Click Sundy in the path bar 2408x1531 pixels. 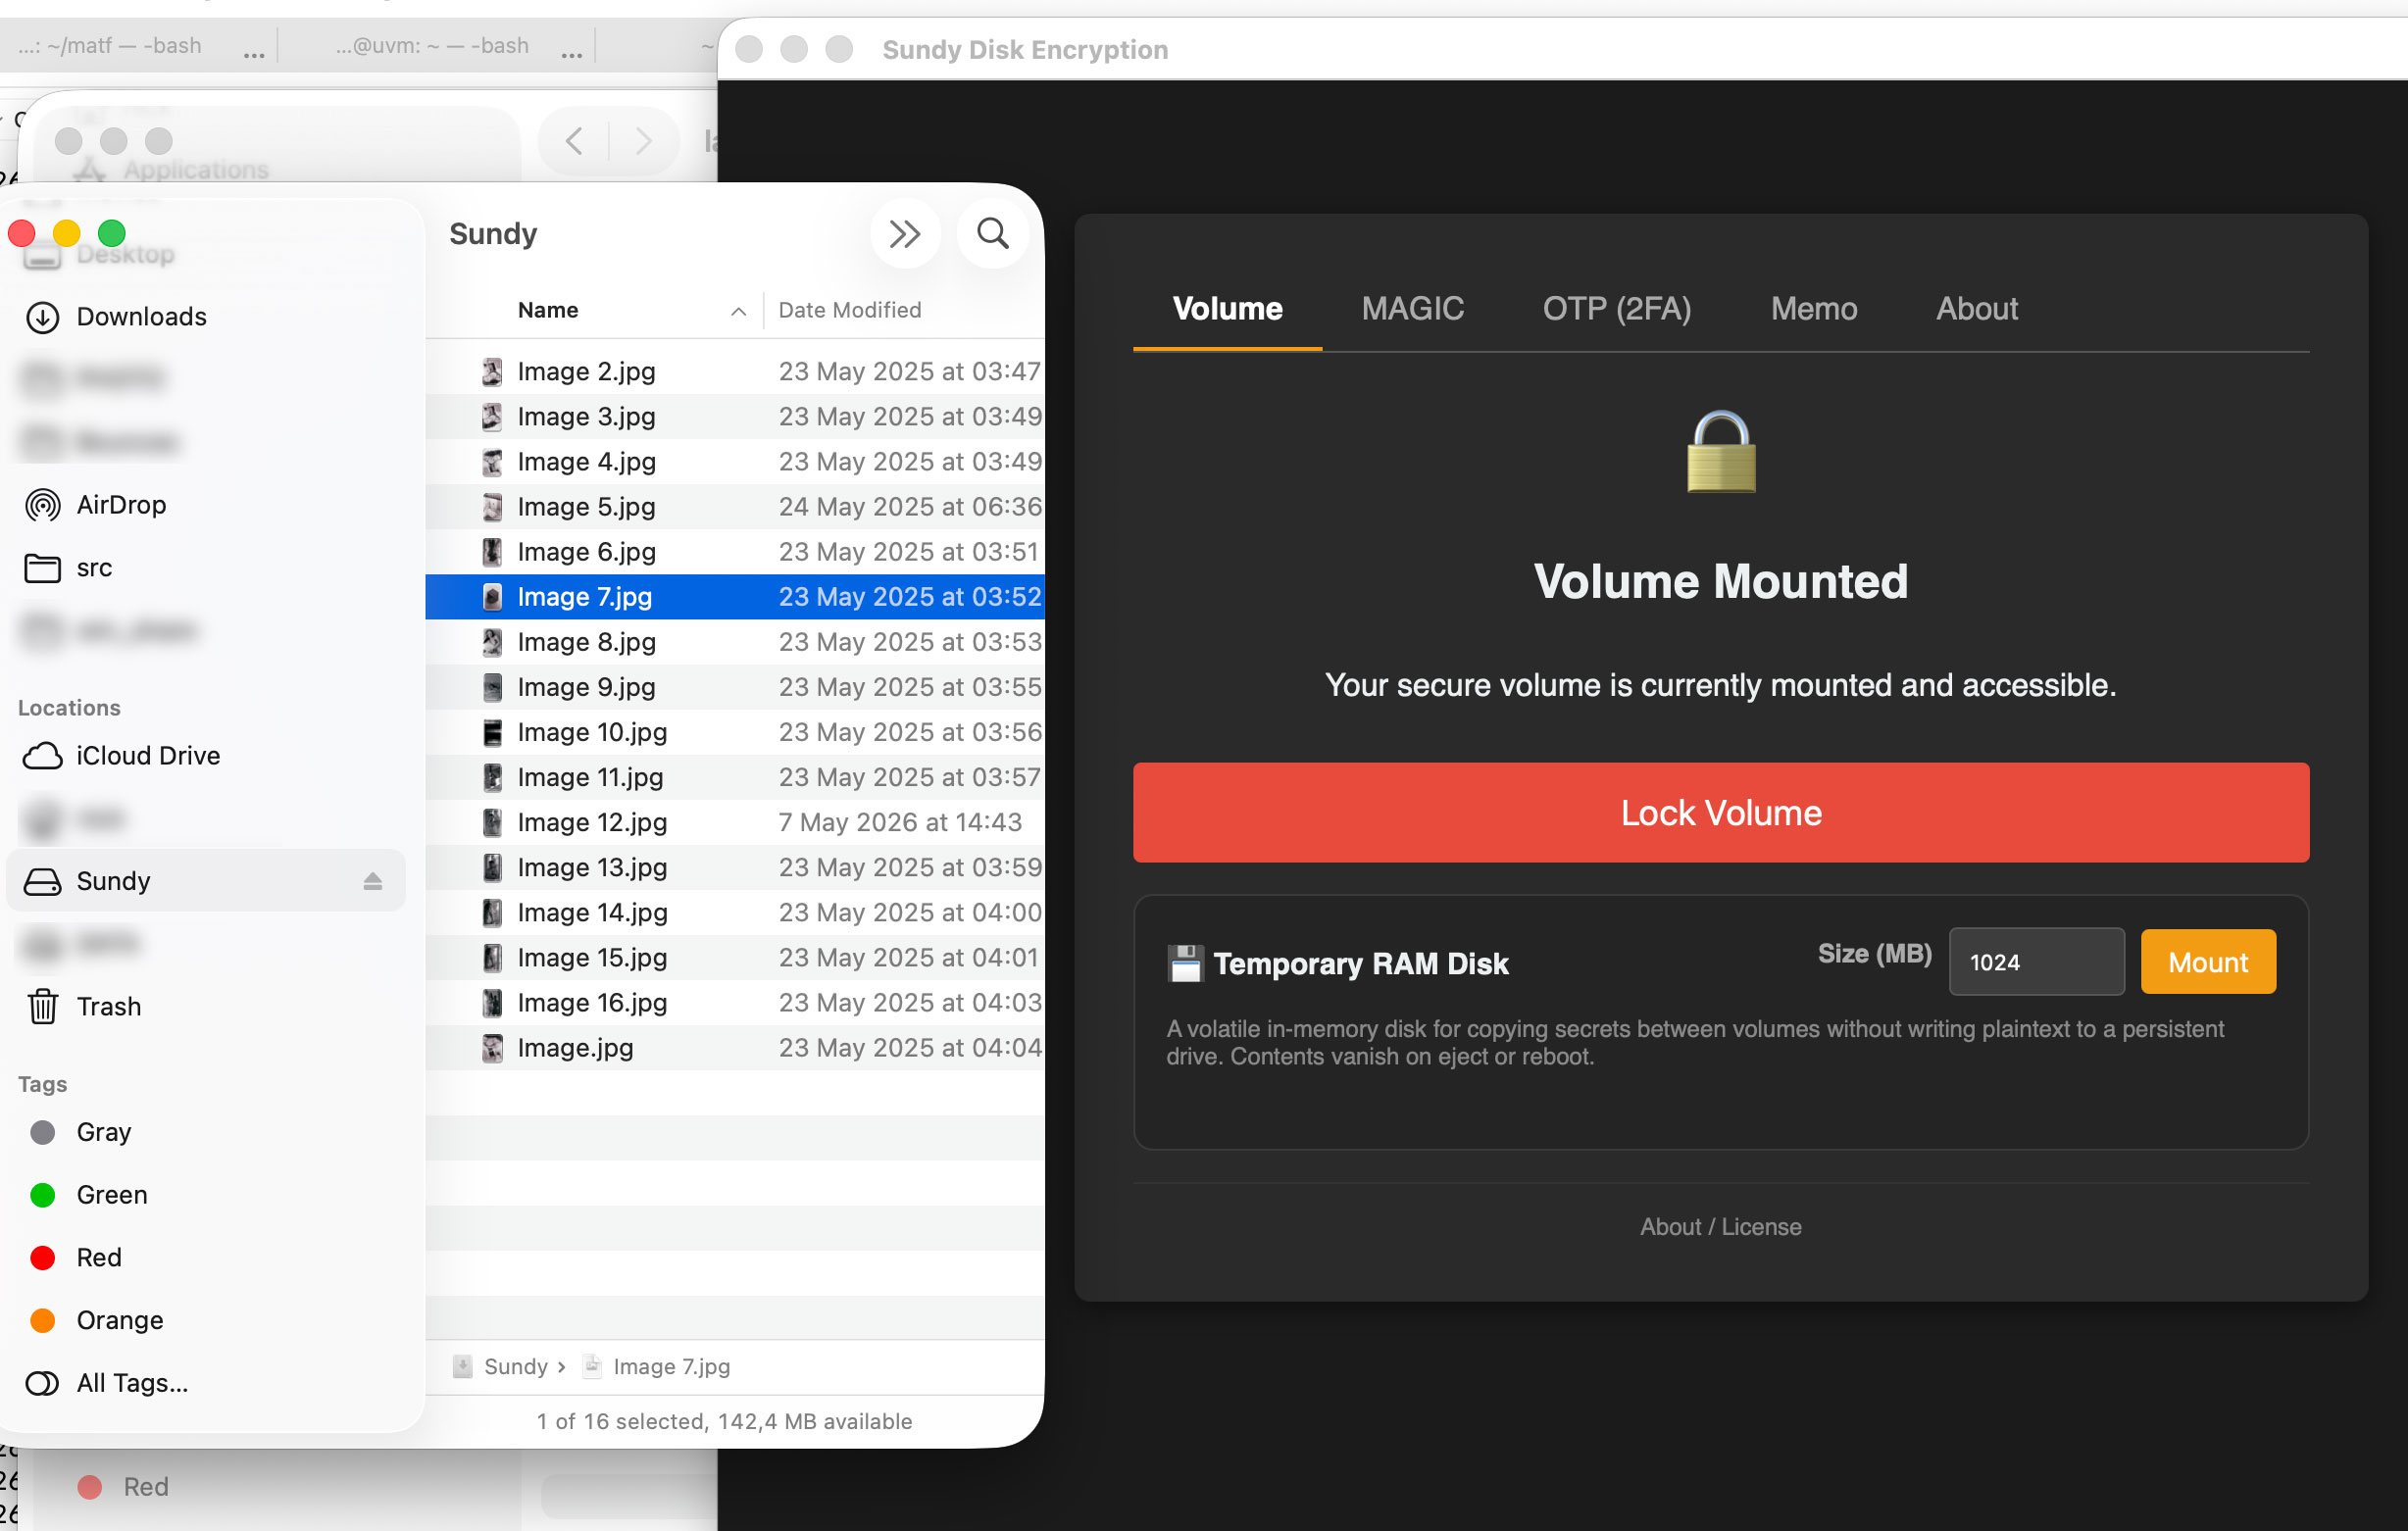[515, 1367]
